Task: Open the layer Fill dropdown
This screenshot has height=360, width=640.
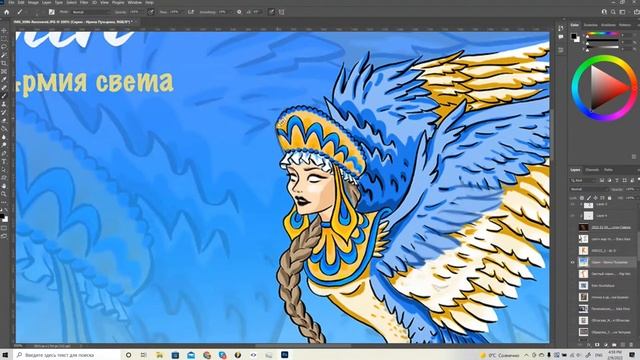Action: click(x=632, y=198)
